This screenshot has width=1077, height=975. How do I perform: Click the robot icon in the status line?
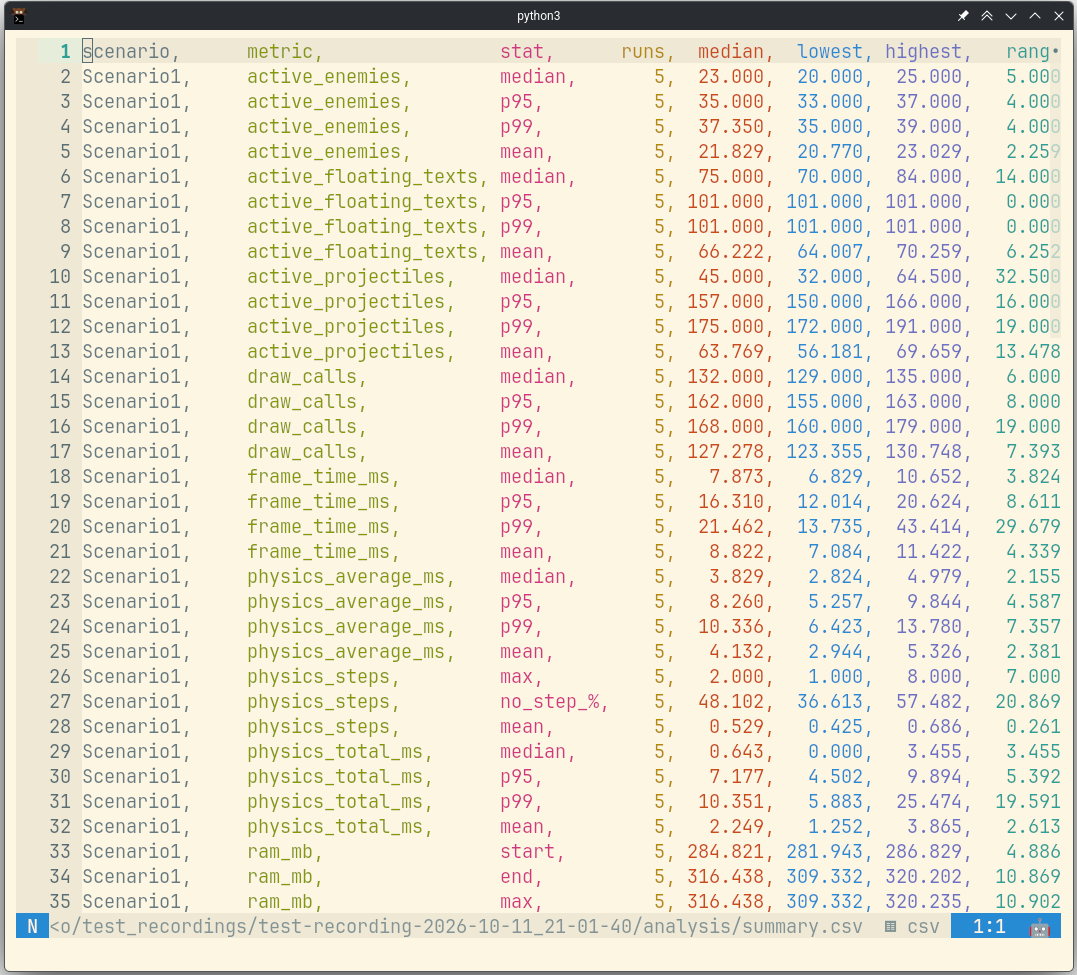click(x=1039, y=927)
